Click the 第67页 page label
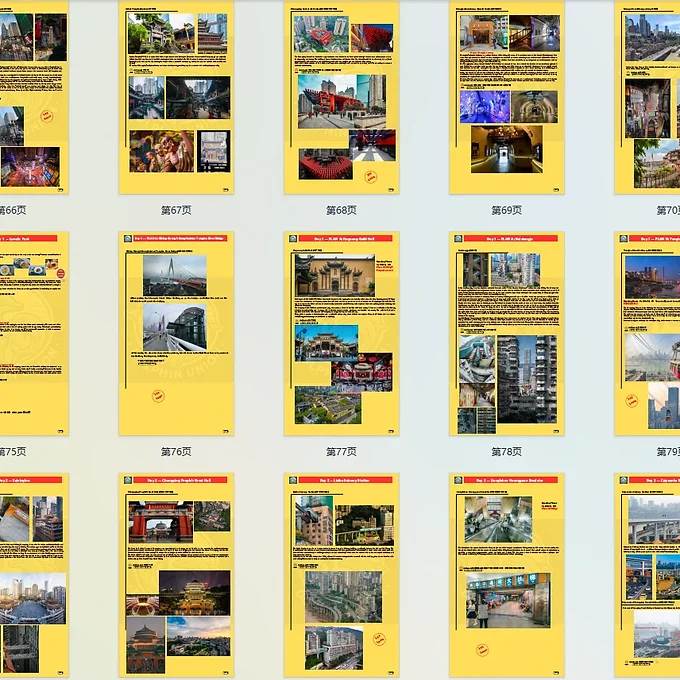Screen dimensions: 680x680 click(176, 211)
